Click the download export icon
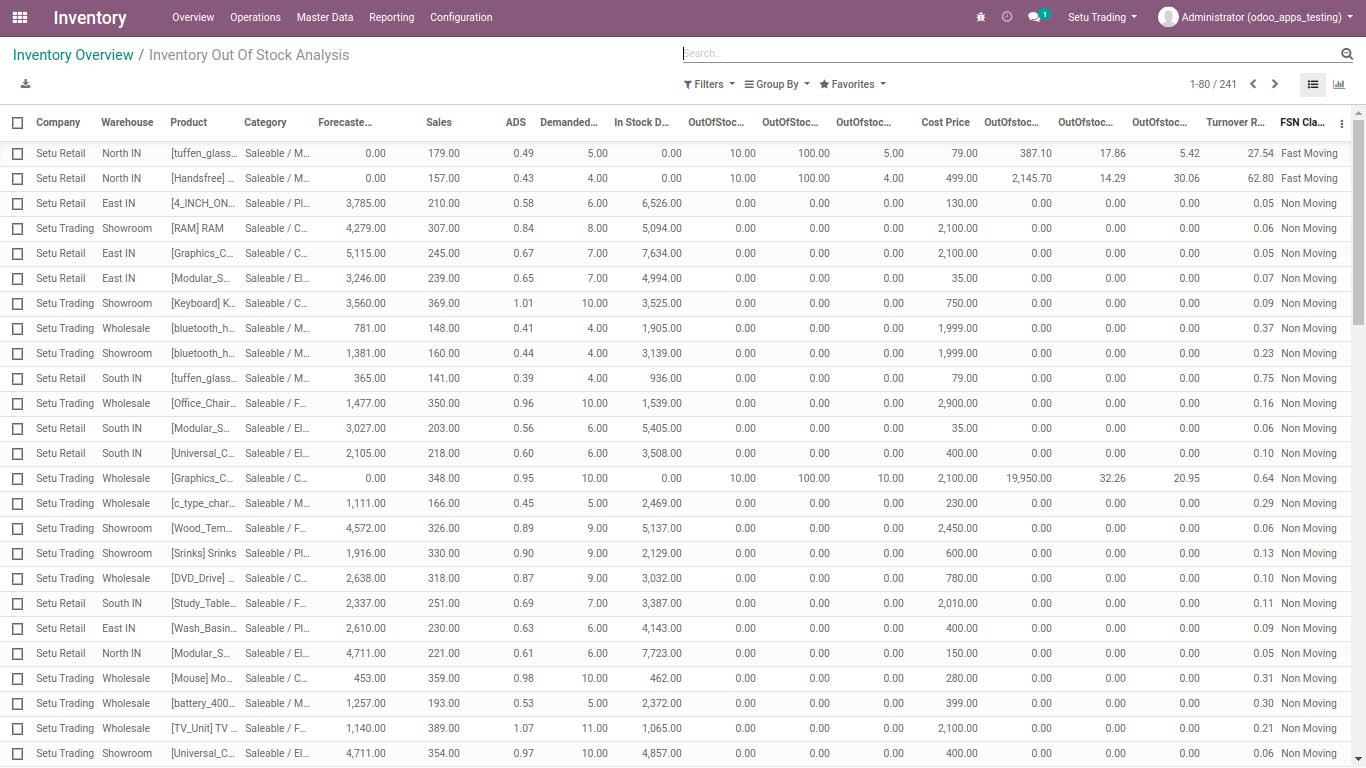Viewport: 1366px width, 768px height. [25, 84]
